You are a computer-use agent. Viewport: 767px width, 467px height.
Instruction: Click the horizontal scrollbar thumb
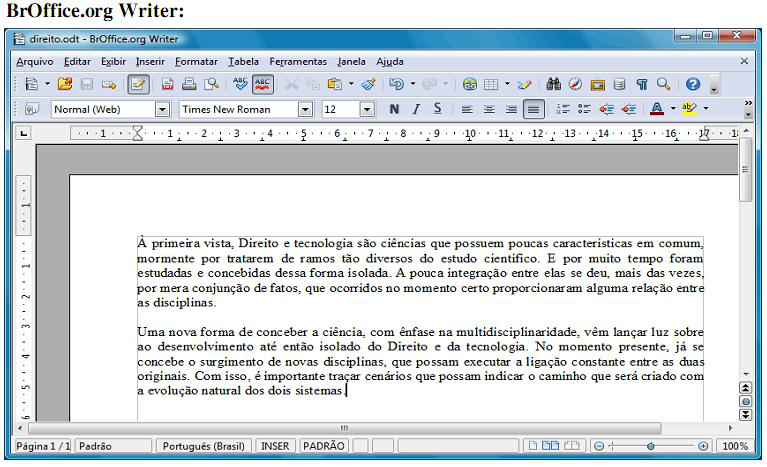click(x=344, y=428)
